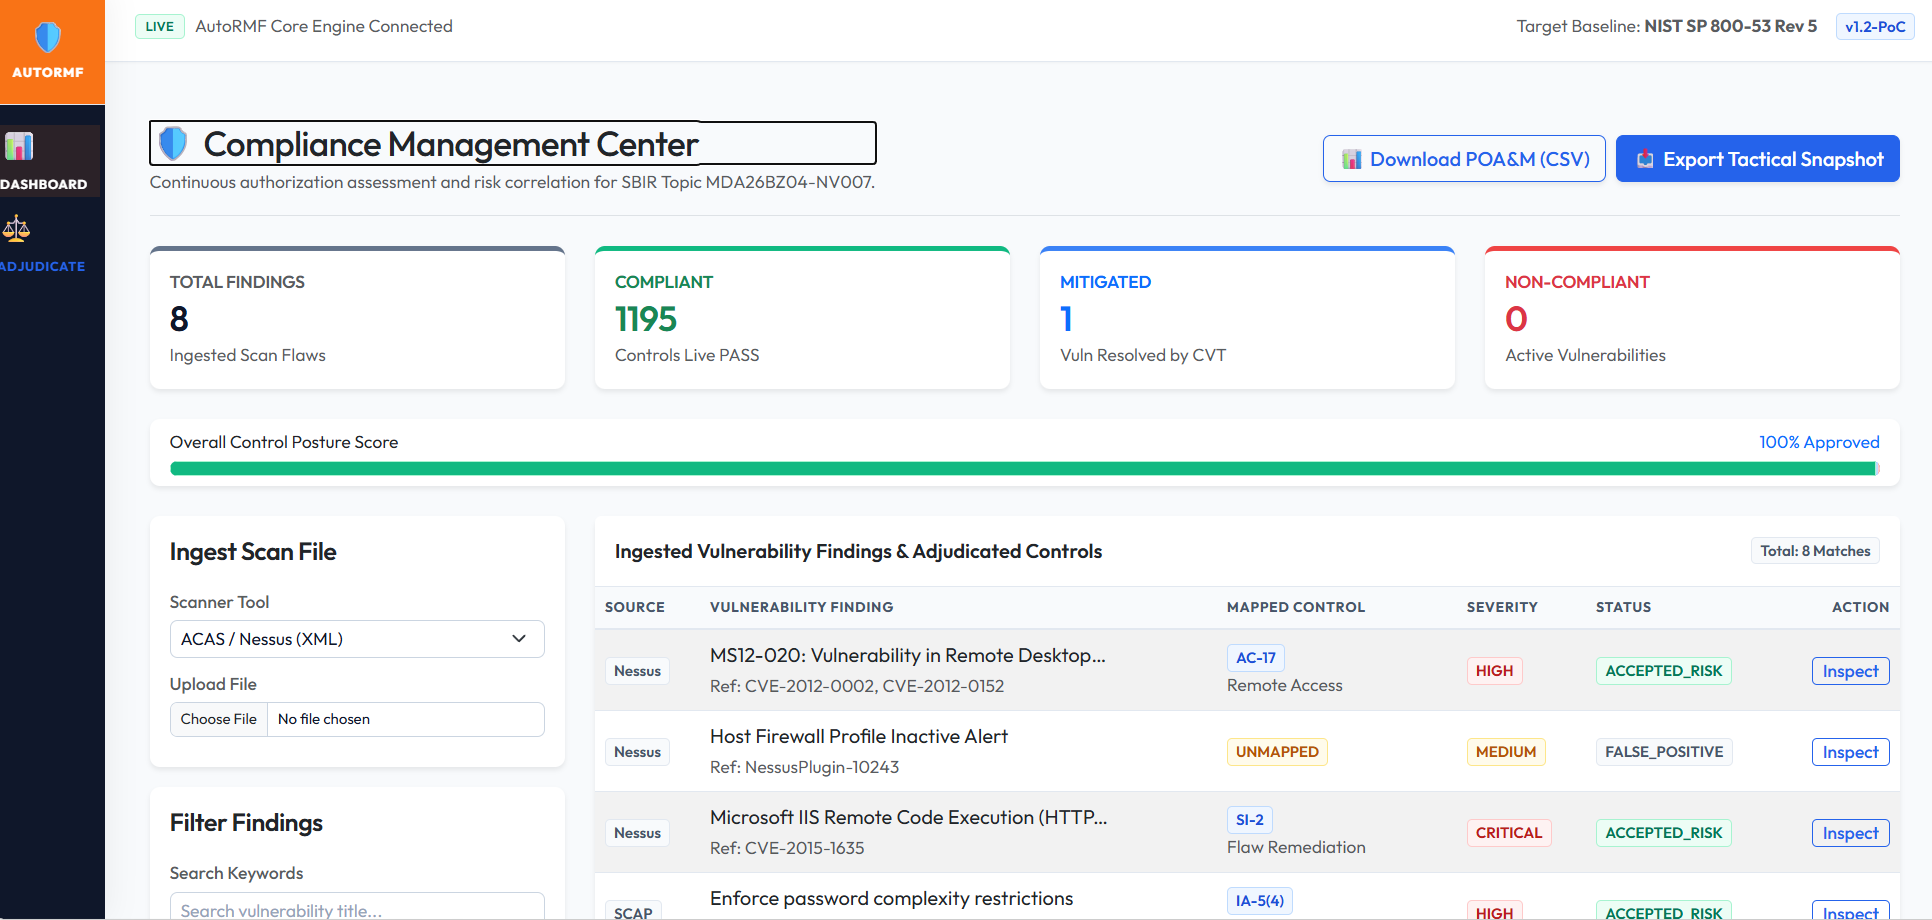This screenshot has height=920, width=1932.
Task: Click Nessus source badge on Host Firewall row
Action: tap(637, 752)
